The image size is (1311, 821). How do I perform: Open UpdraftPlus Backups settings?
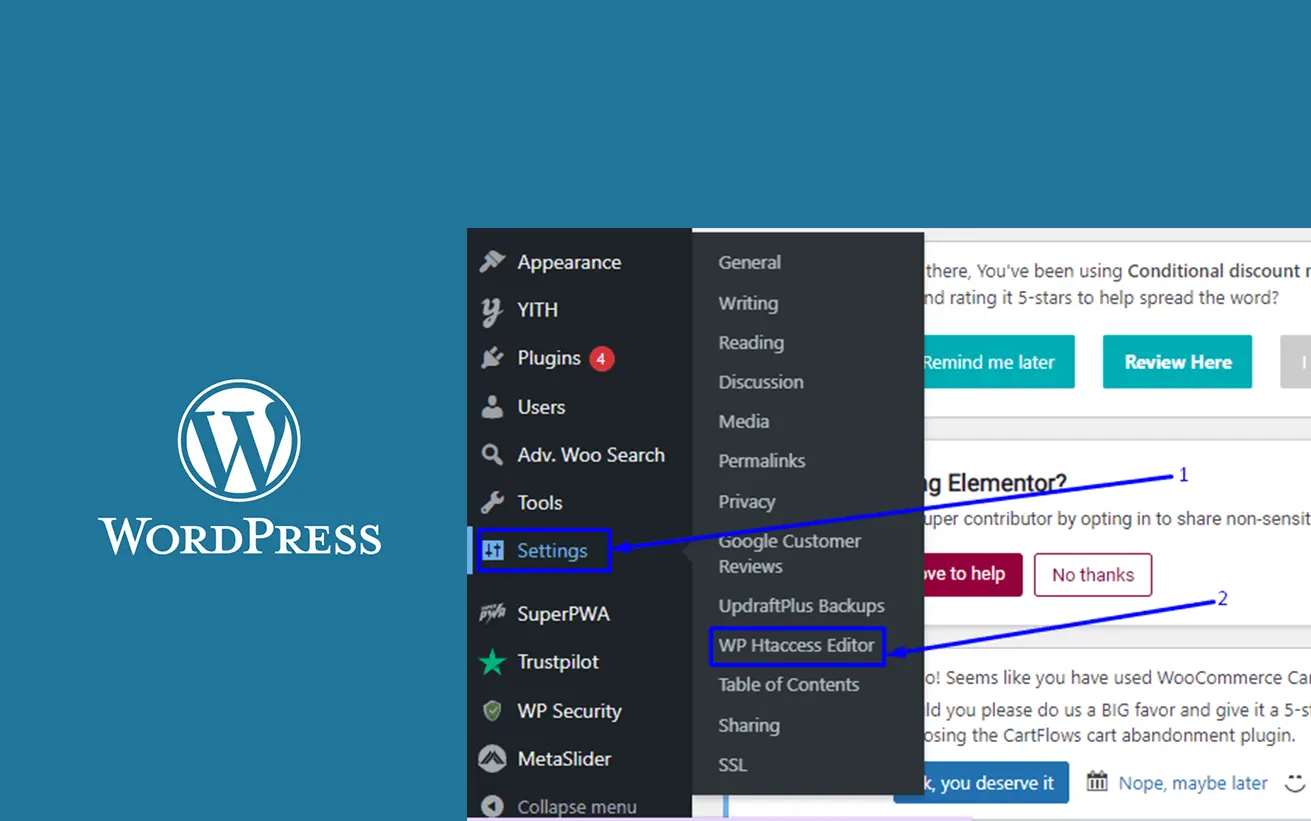(x=802, y=606)
